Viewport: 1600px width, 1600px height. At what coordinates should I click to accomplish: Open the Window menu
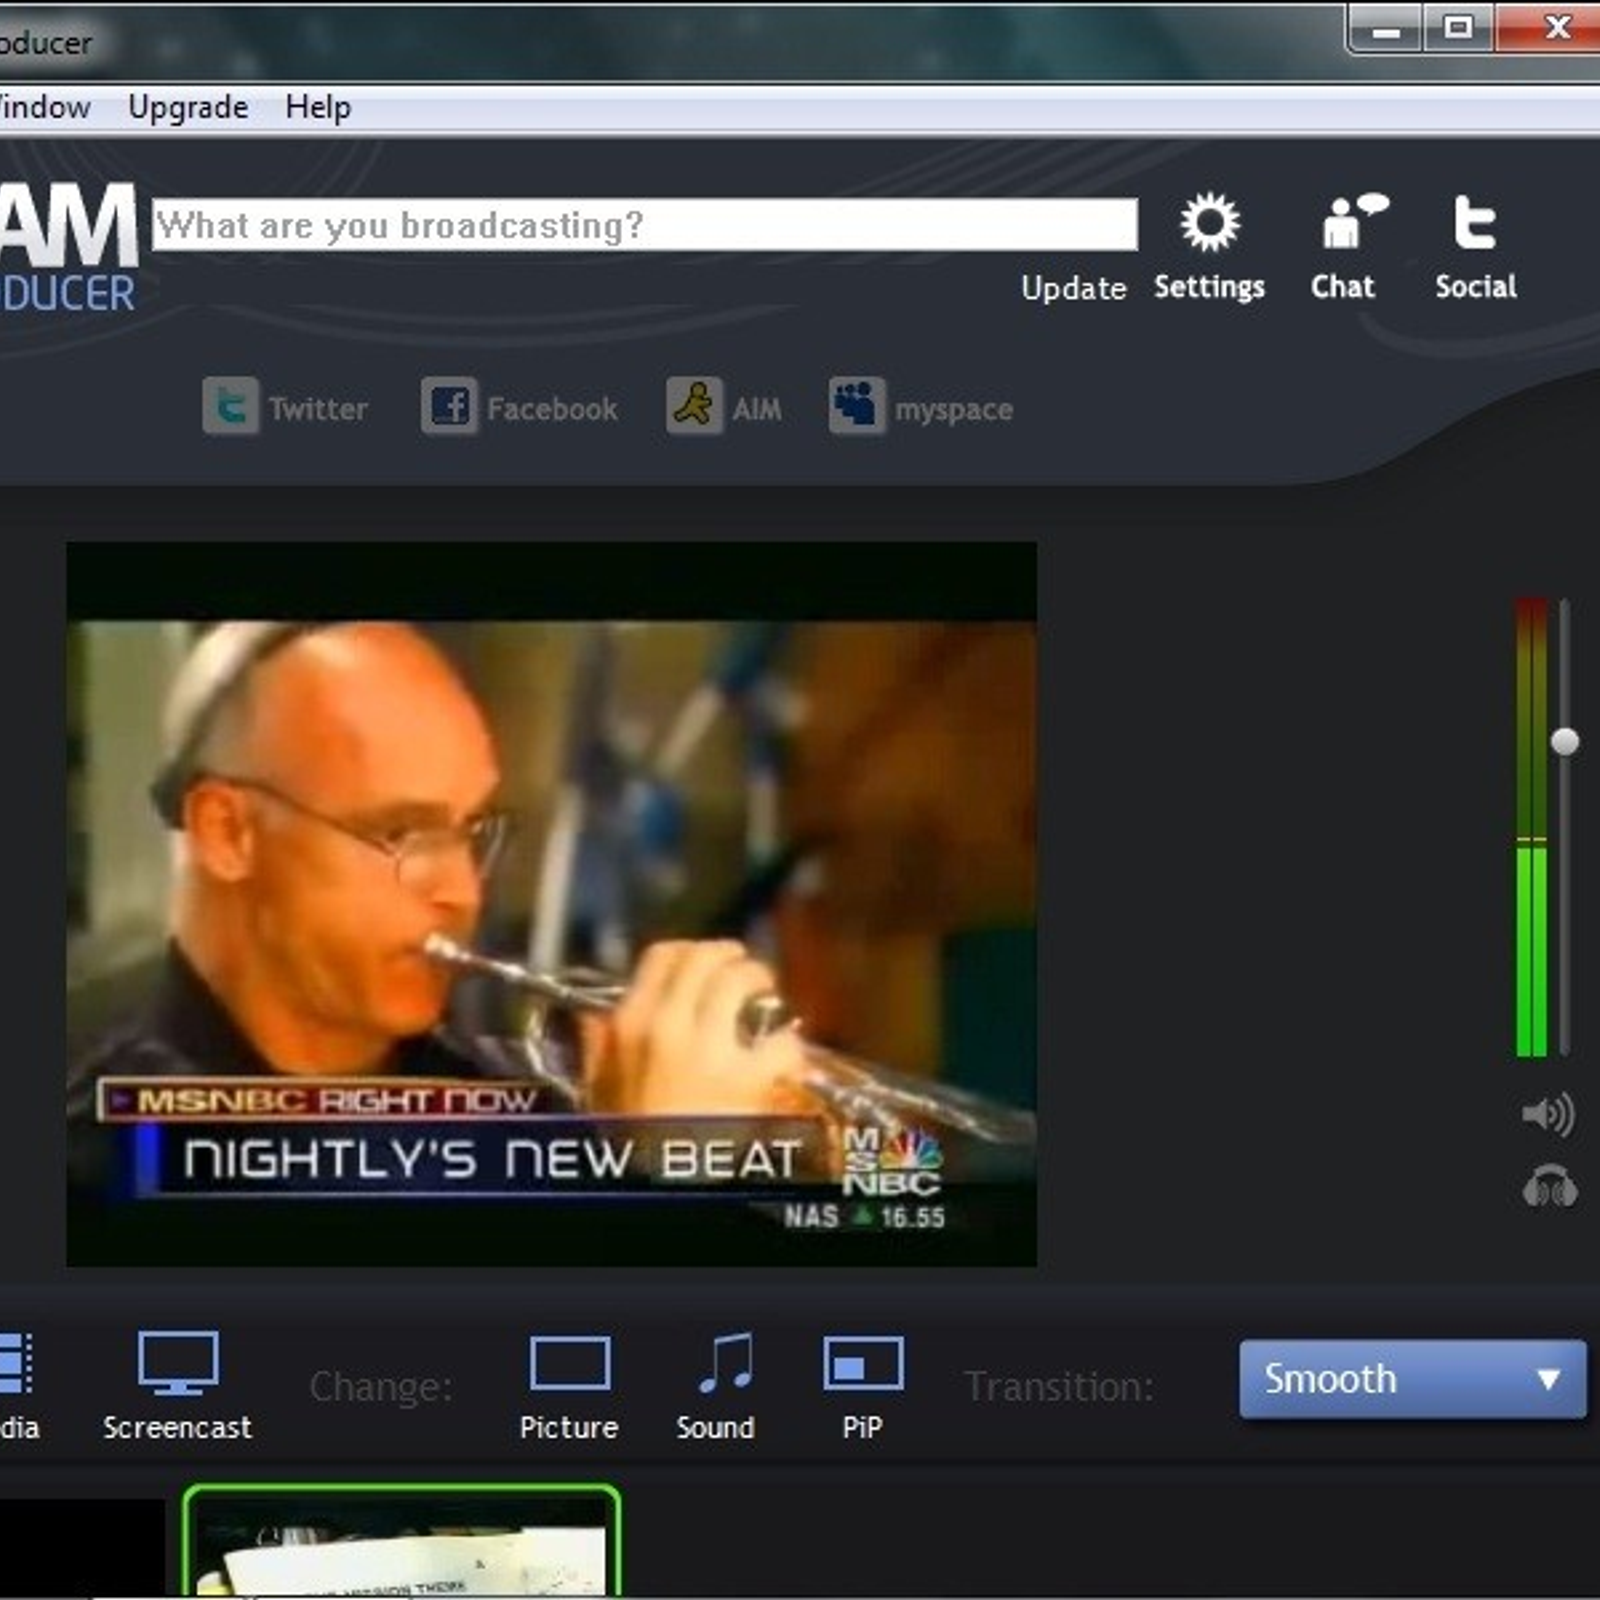44,107
